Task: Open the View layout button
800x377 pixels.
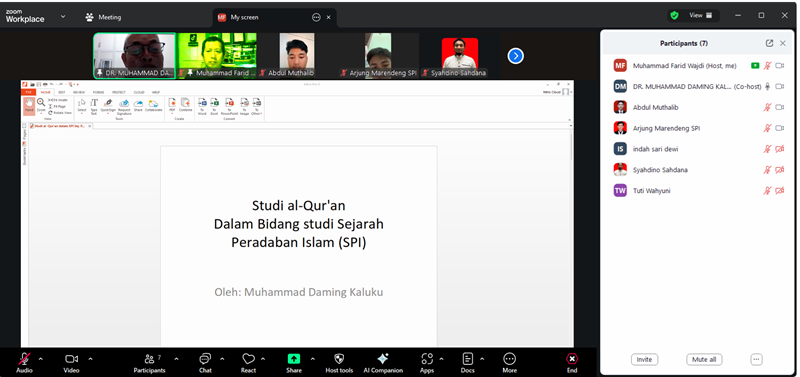Action: click(x=701, y=15)
